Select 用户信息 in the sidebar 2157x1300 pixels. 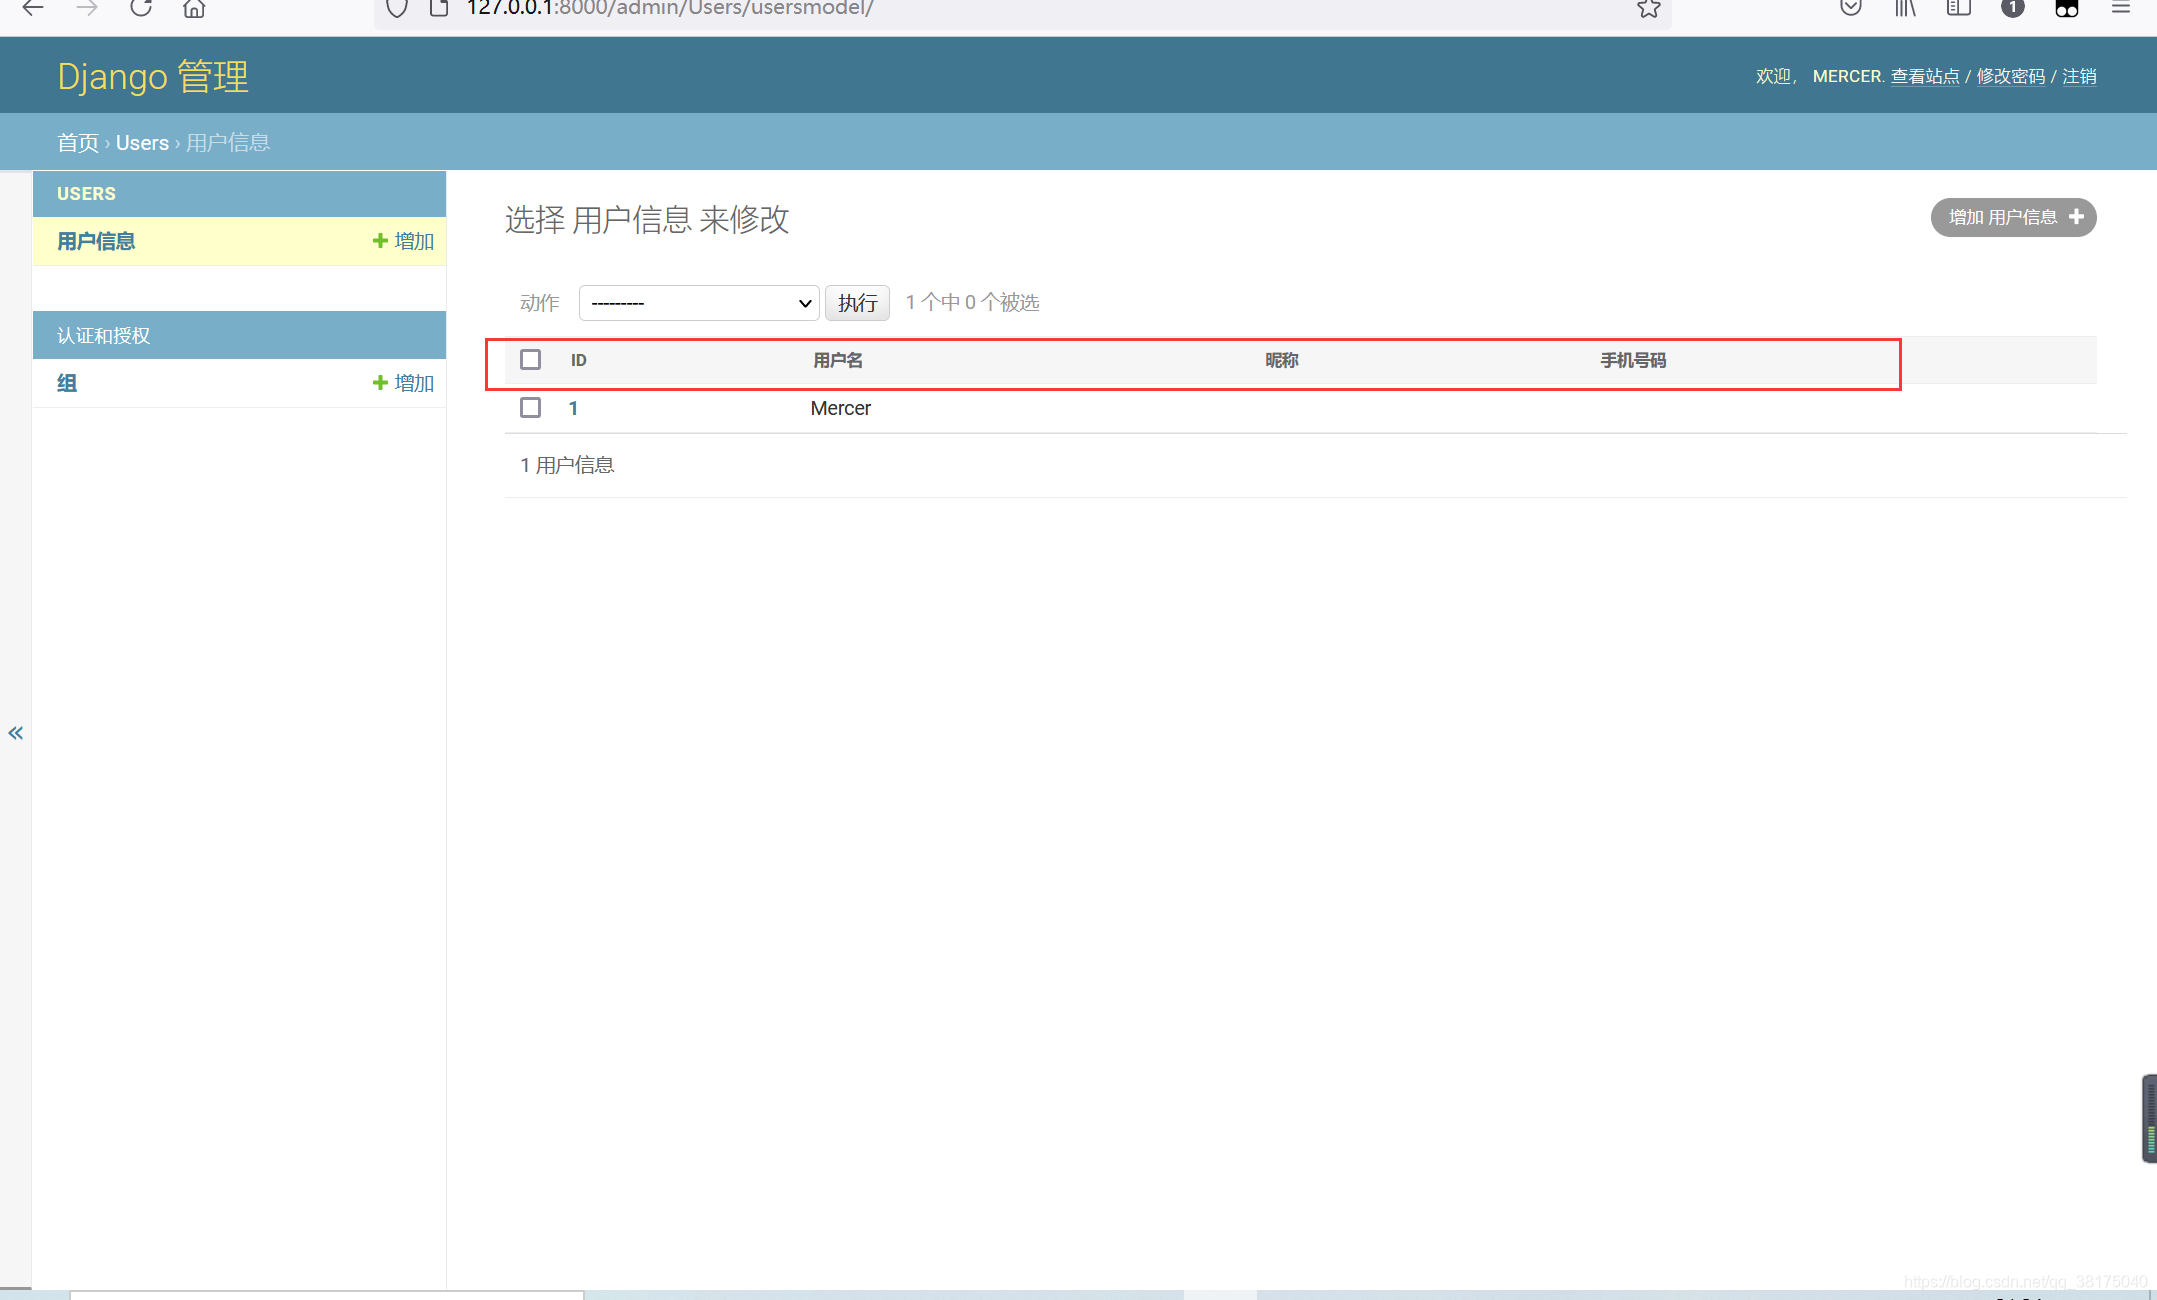point(96,241)
